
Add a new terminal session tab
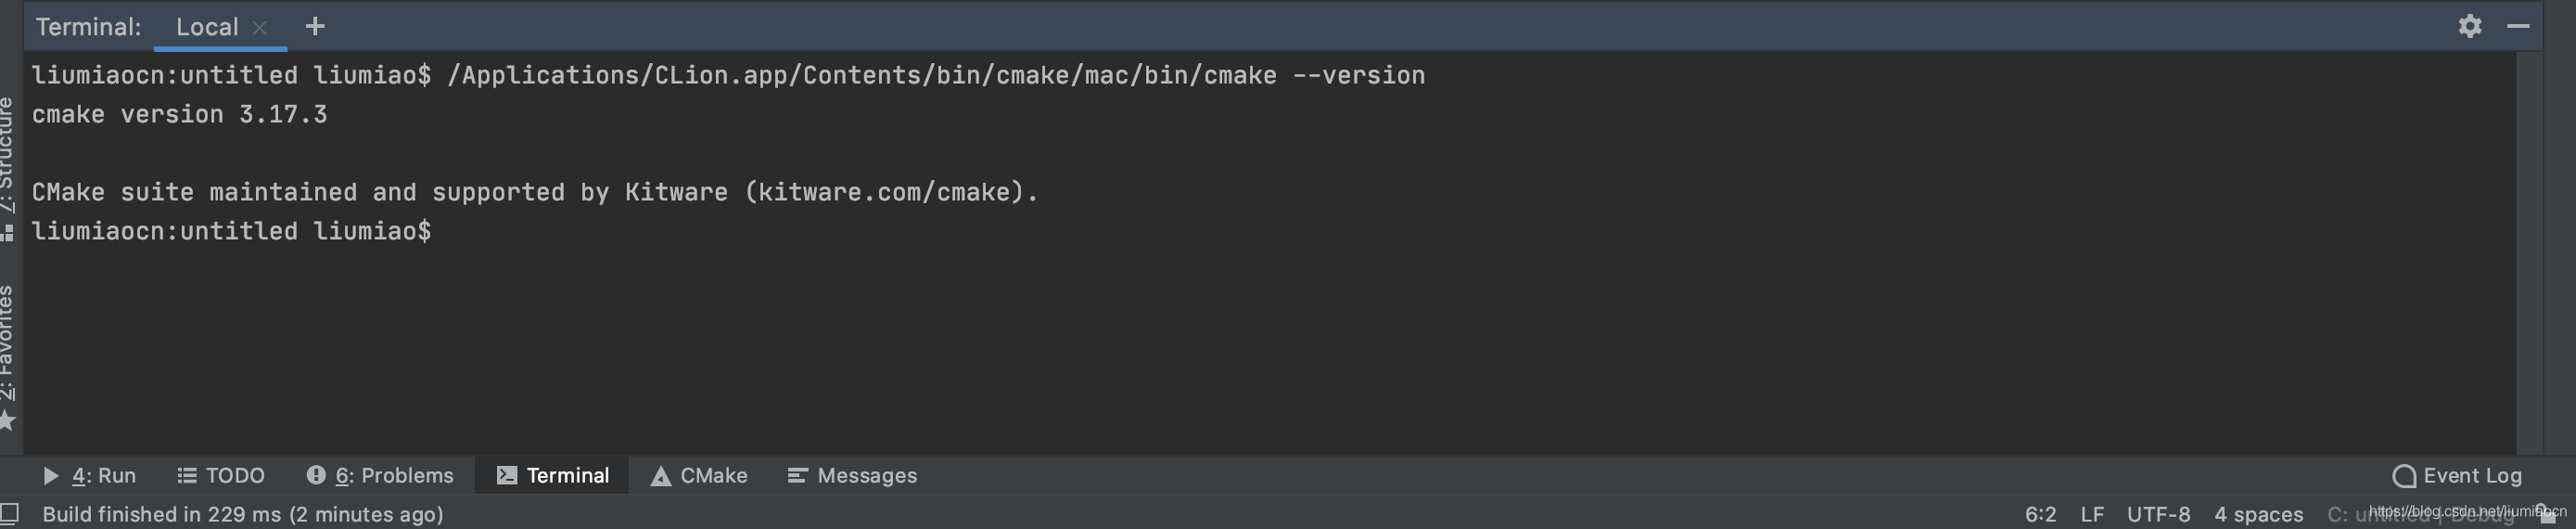coord(315,26)
